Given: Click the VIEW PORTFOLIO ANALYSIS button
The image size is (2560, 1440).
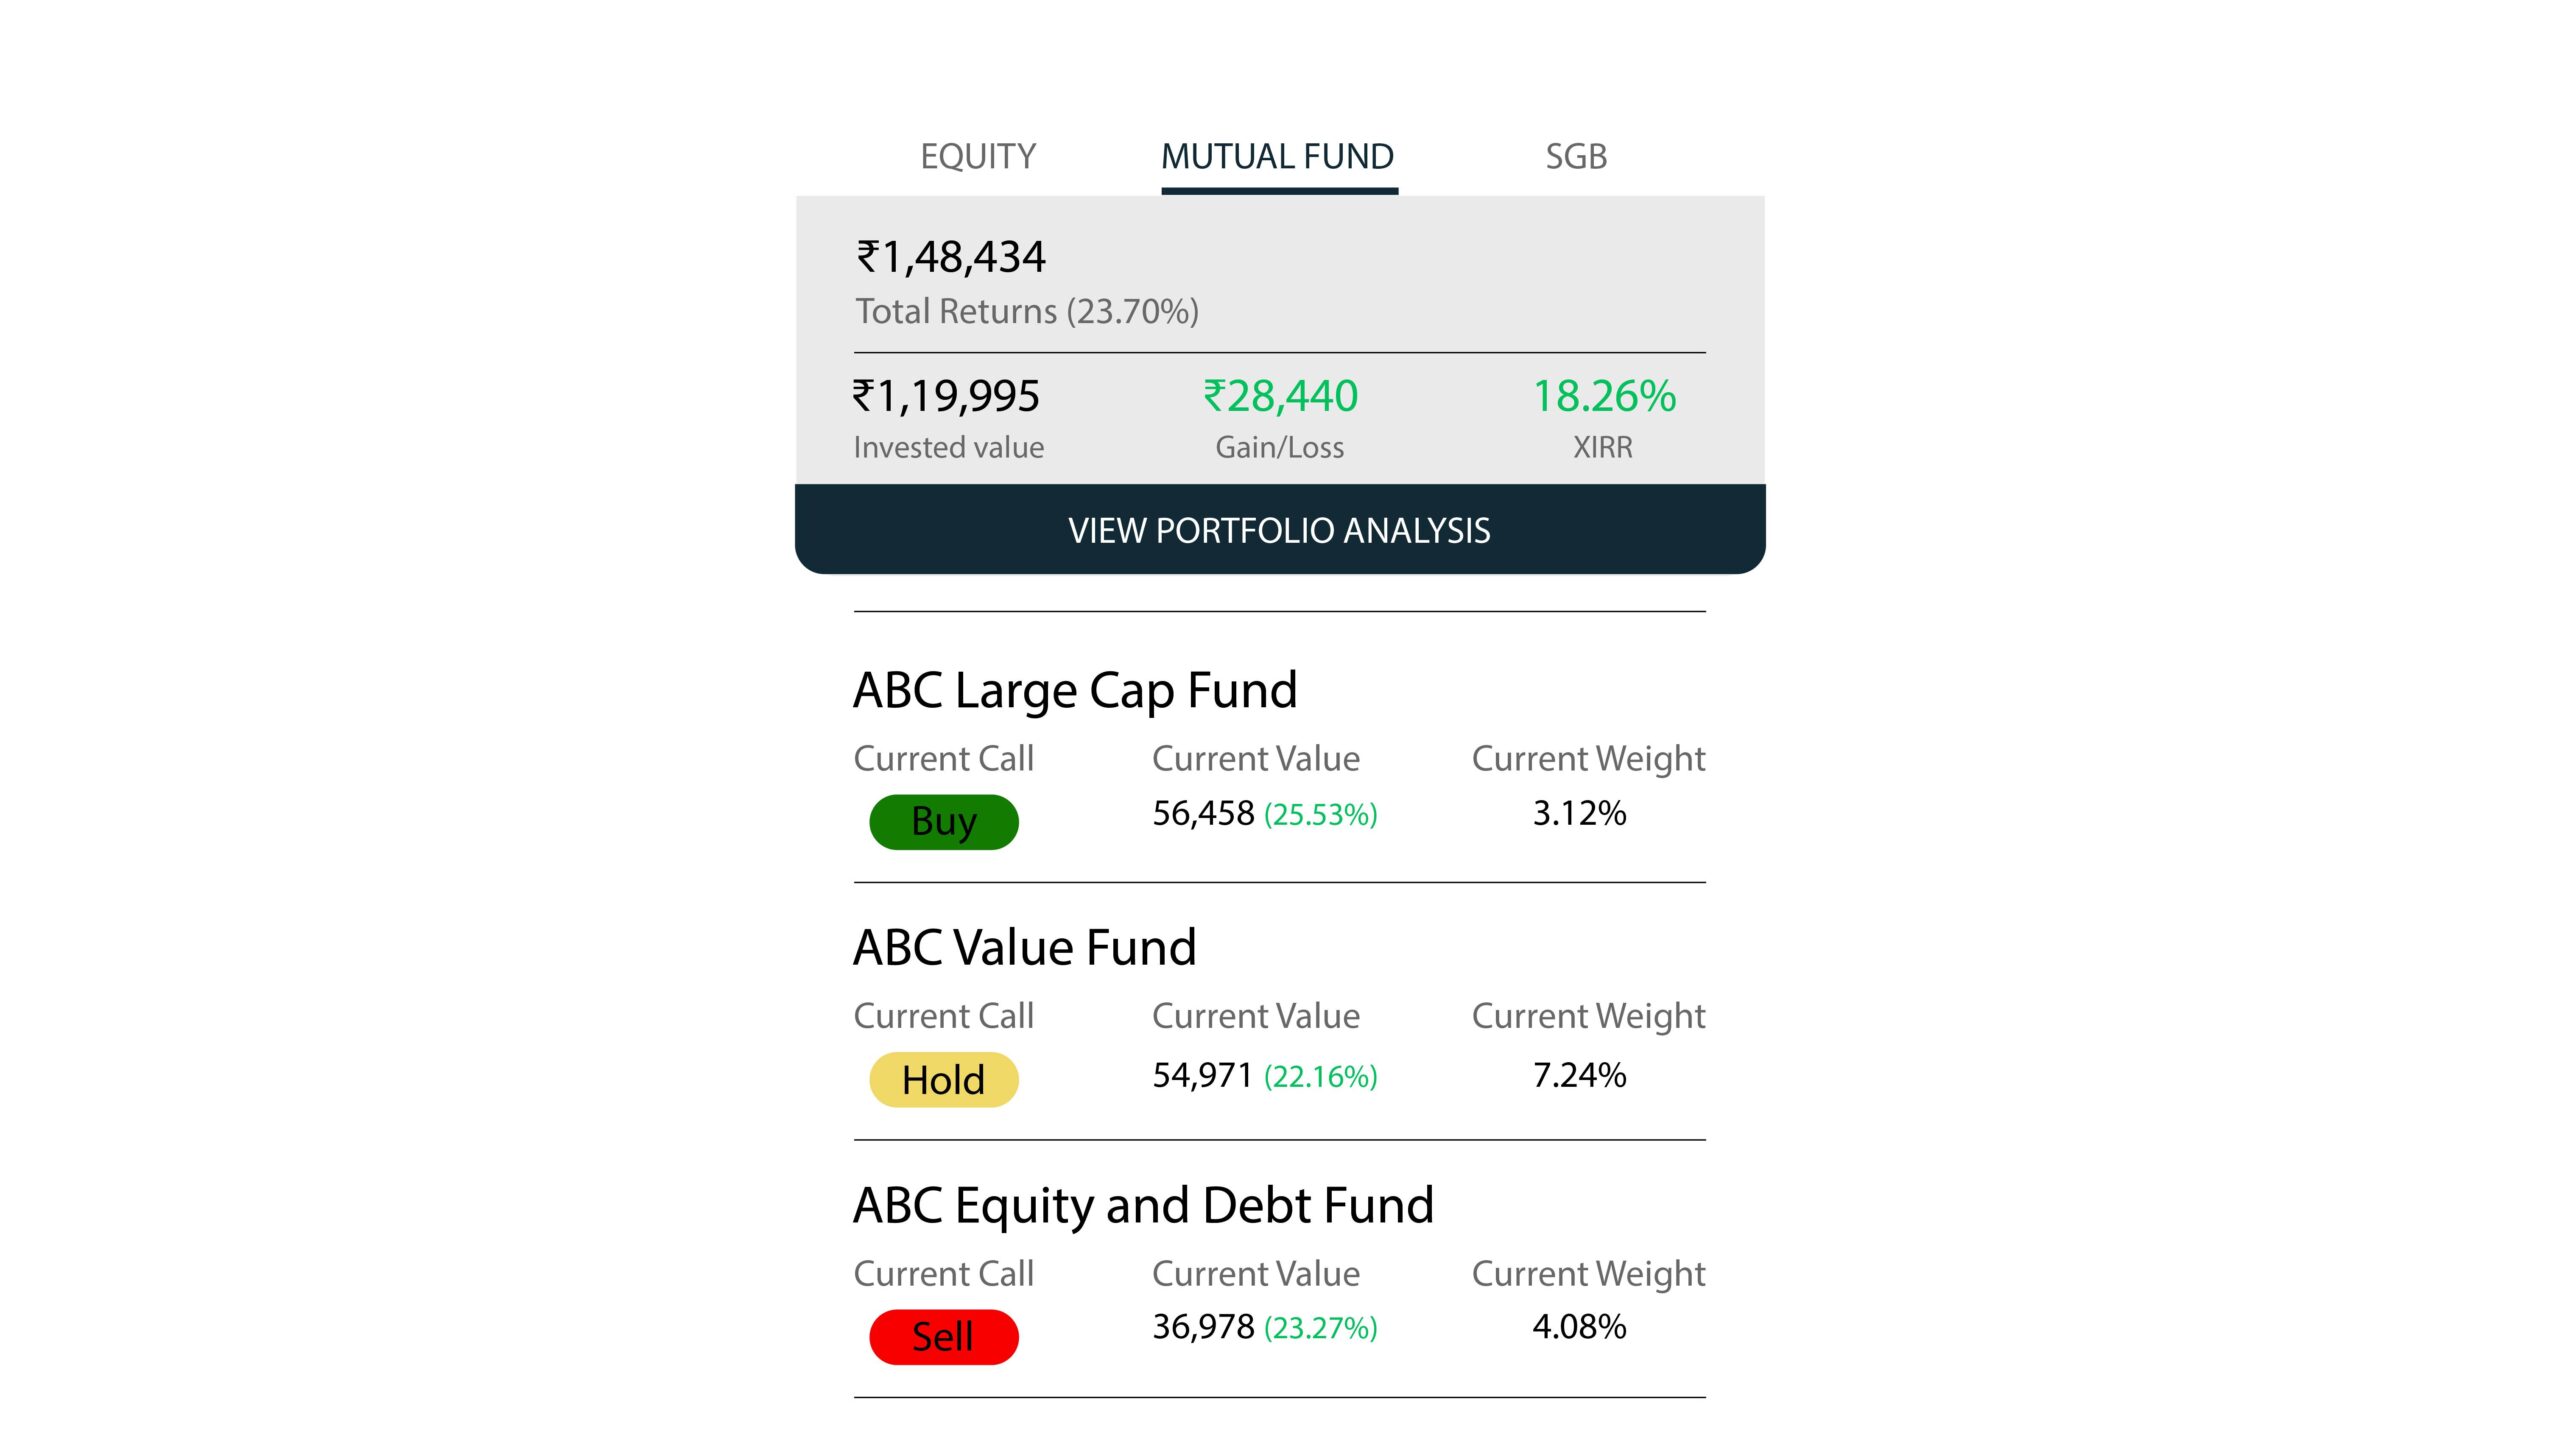Looking at the screenshot, I should (x=1280, y=530).
